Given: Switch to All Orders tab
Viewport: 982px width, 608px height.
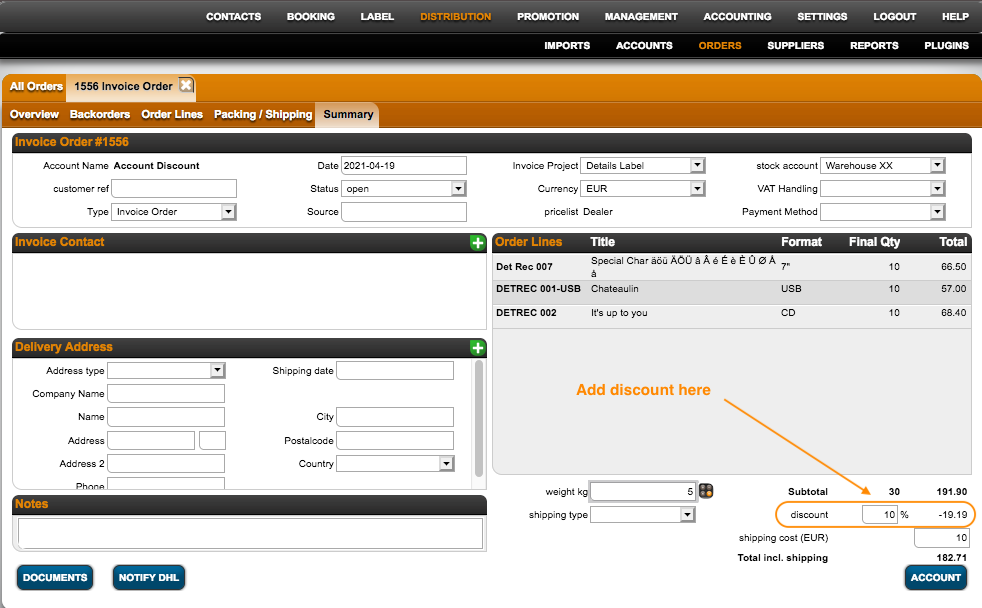Looking at the screenshot, I should click(x=36, y=86).
